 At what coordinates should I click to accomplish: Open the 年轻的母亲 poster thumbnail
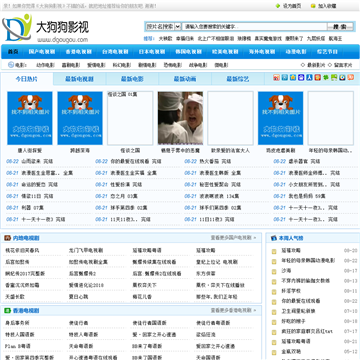click(331, 118)
